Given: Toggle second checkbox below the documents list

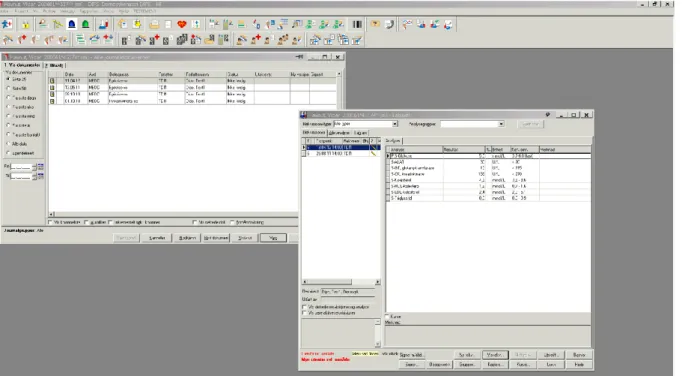Looking at the screenshot, I should point(87,222).
